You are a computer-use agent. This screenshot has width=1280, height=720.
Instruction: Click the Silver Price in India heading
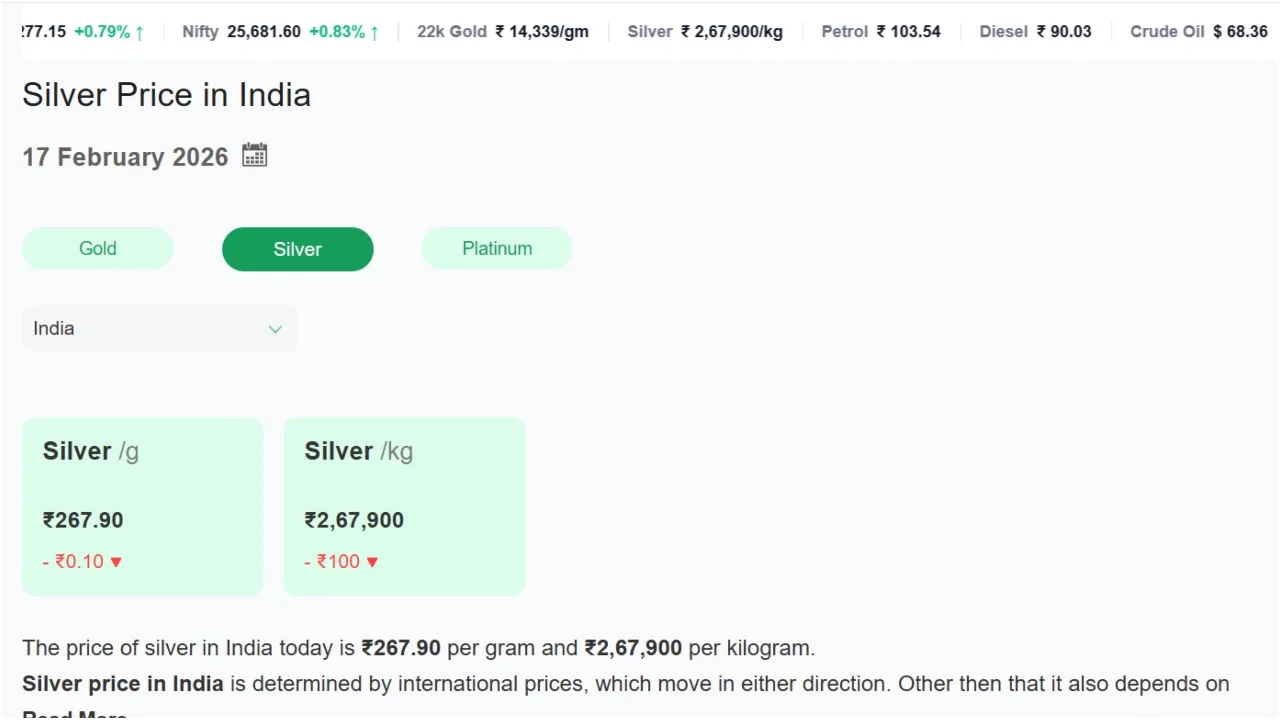pos(166,95)
